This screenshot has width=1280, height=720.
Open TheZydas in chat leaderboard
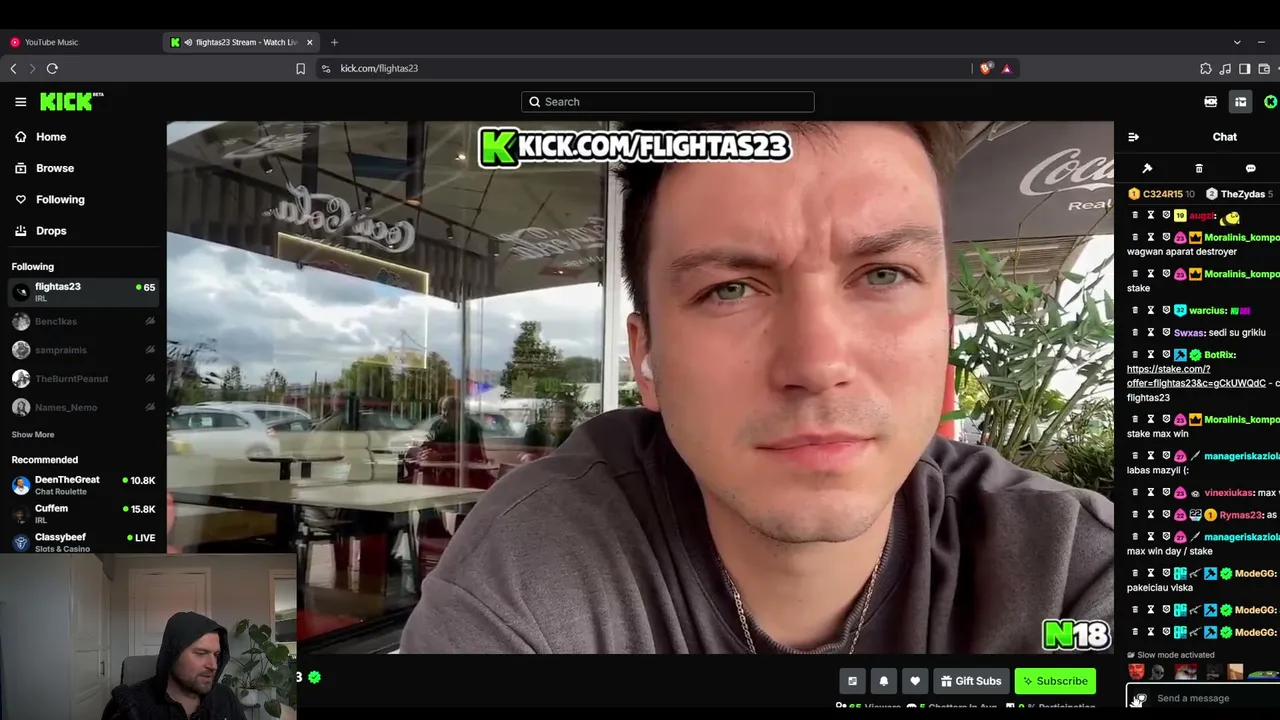tap(1239, 194)
